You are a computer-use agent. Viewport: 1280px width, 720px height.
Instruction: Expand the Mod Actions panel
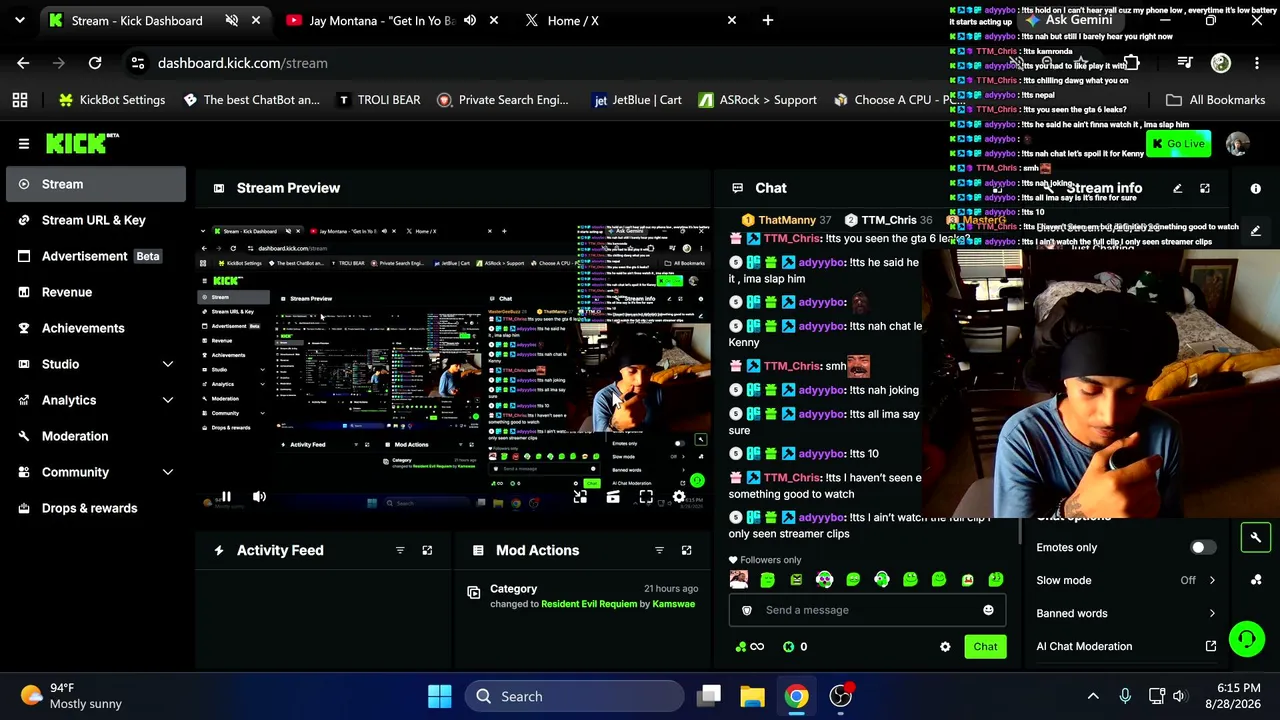coord(686,550)
